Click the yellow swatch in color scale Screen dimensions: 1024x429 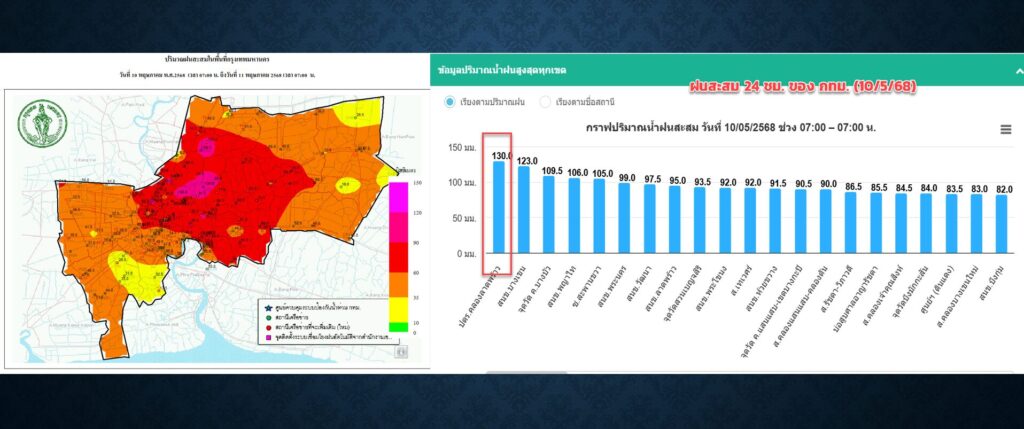(x=397, y=309)
